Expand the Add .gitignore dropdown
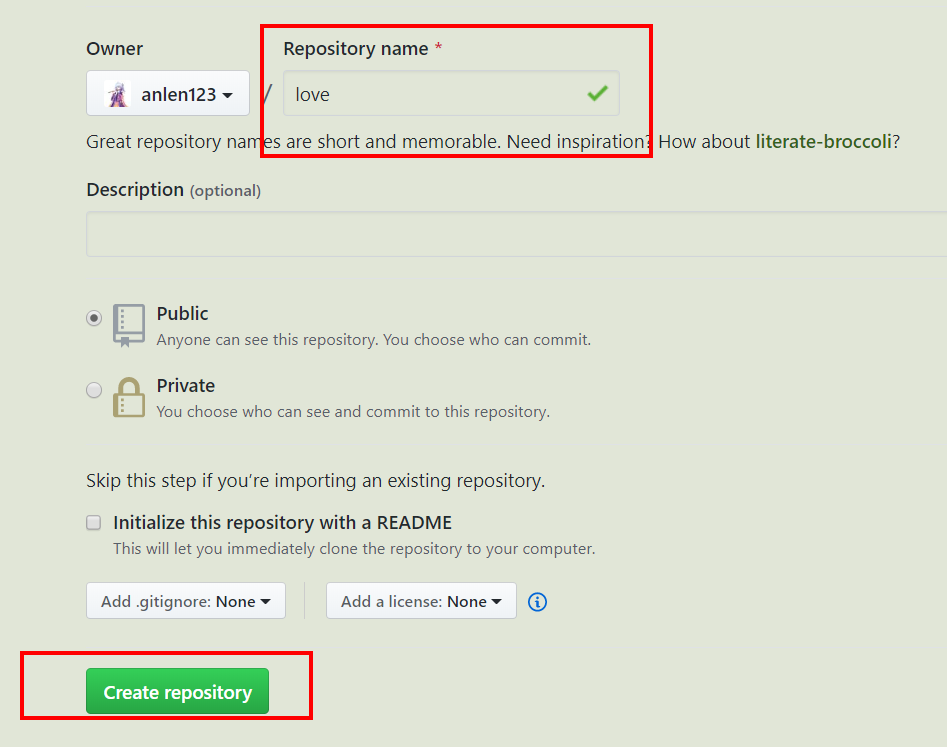947x747 pixels. pos(186,601)
